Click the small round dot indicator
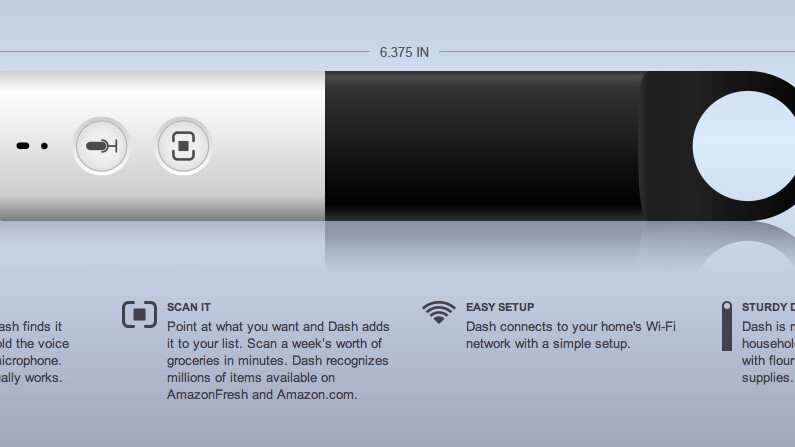Image resolution: width=795 pixels, height=447 pixels. pyautogui.click(x=45, y=146)
